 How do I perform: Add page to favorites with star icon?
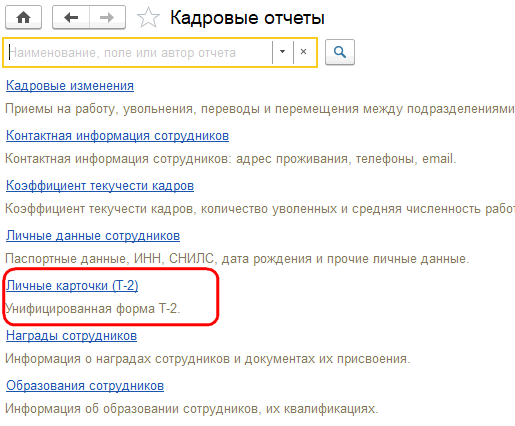coord(148,18)
